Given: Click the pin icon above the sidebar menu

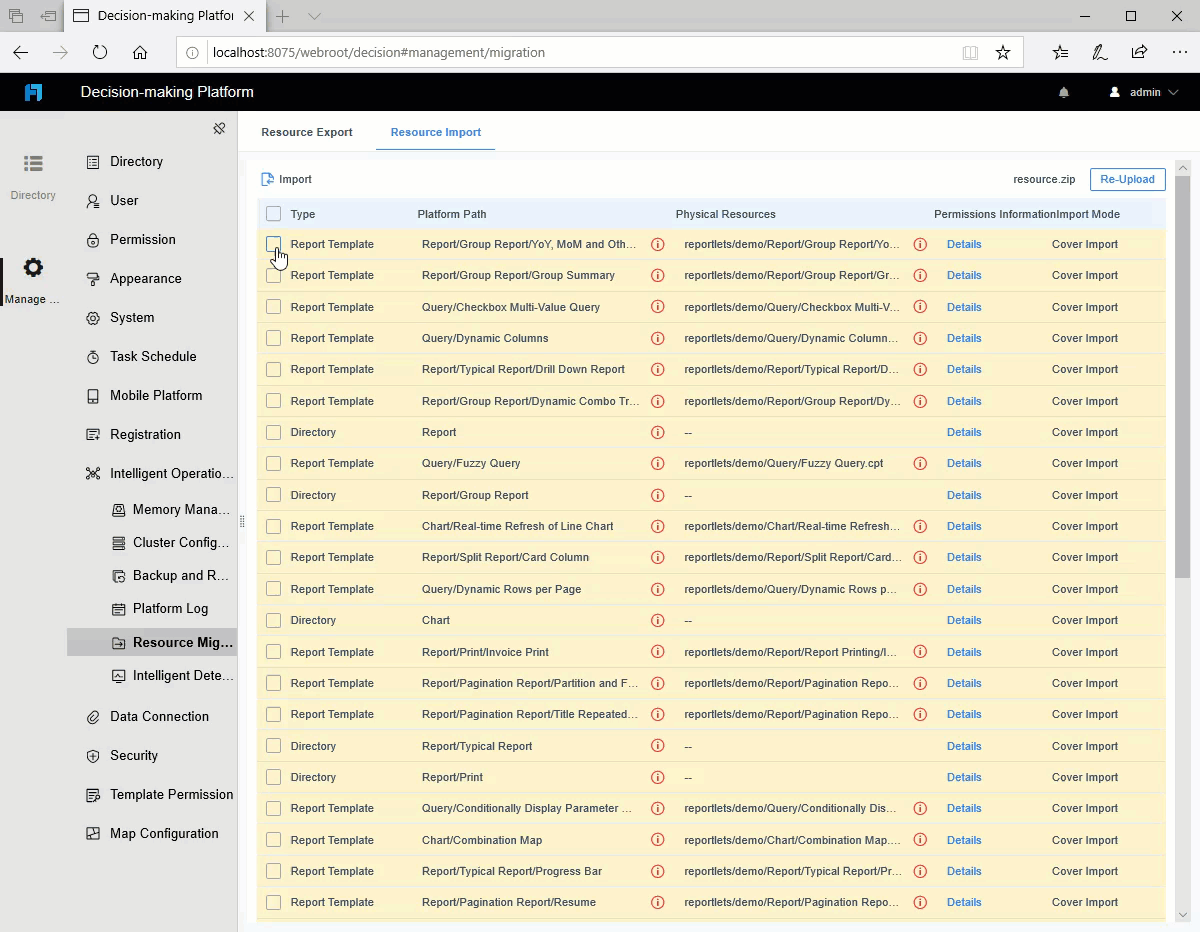Looking at the screenshot, I should pyautogui.click(x=219, y=128).
